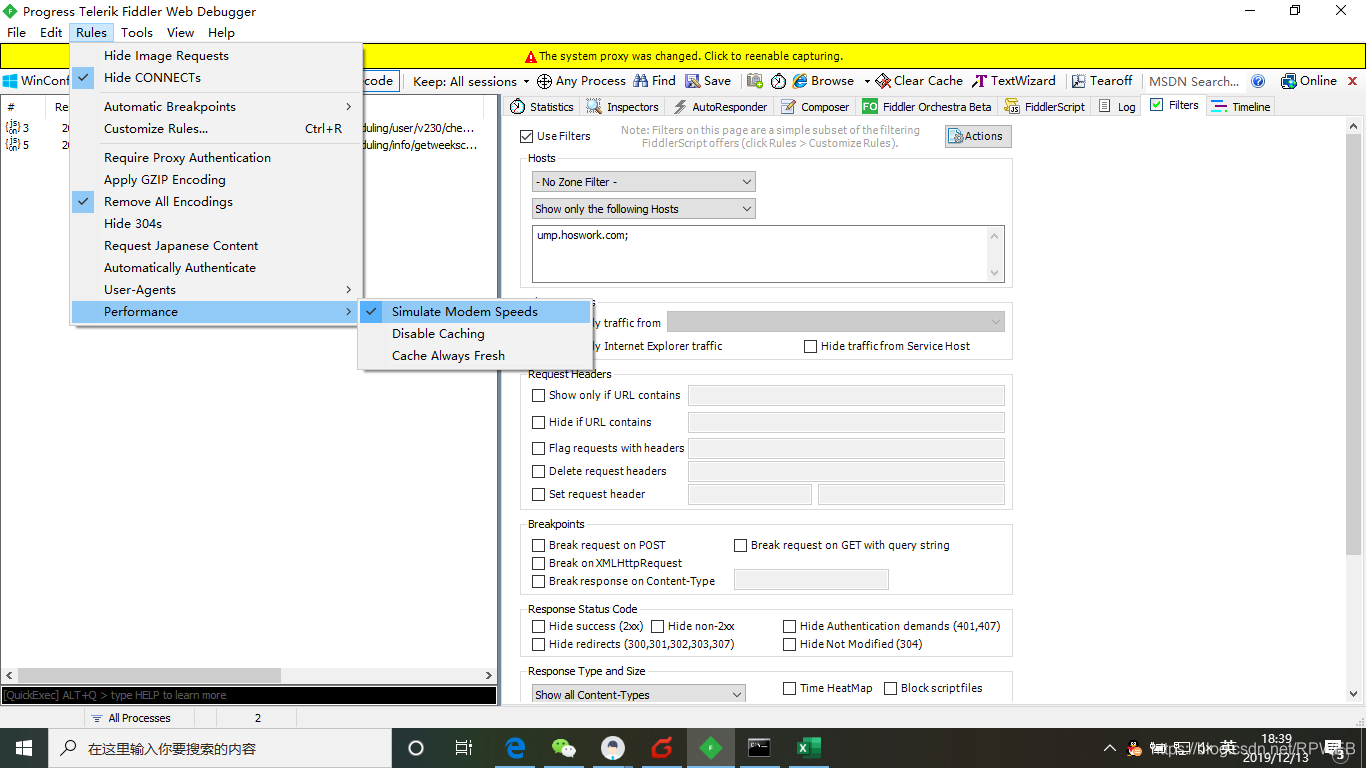Viewport: 1366px width, 768px height.
Task: Click the blue help question mark icon
Action: coord(1258,81)
